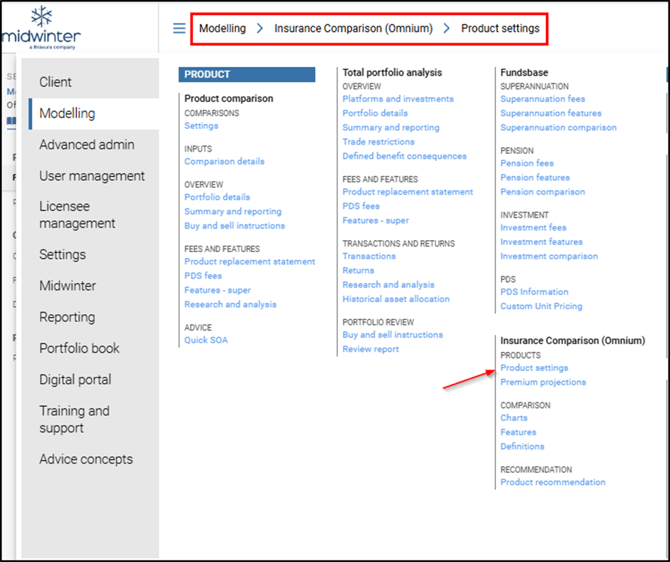Viewport: 670px width, 562px height.
Task: Go to User management
Action: point(92,176)
